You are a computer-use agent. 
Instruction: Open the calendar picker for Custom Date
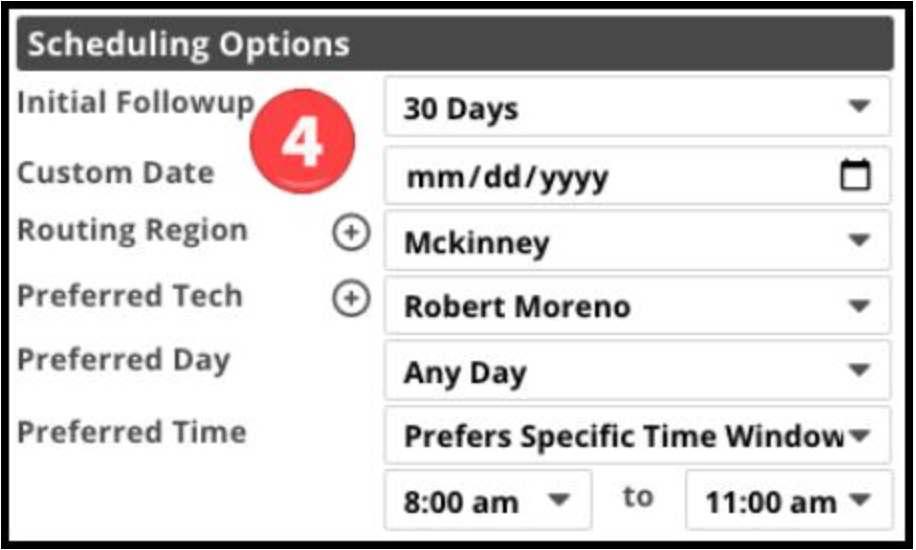pos(855,177)
